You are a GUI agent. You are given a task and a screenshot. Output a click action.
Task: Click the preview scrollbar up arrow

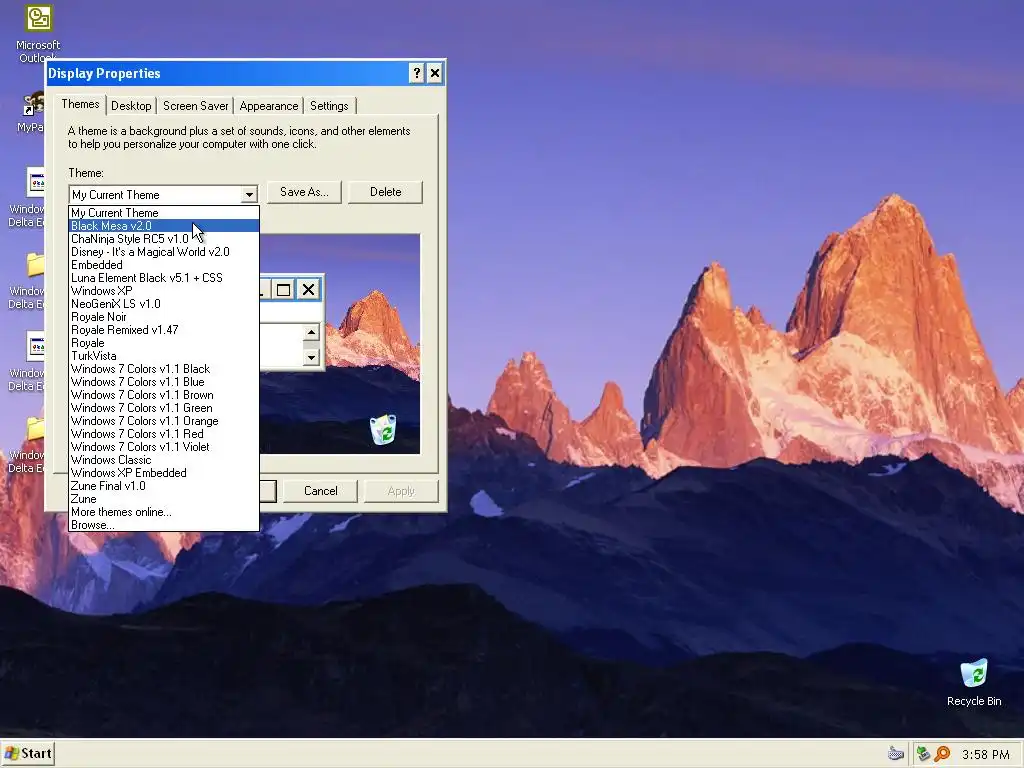[x=311, y=333]
